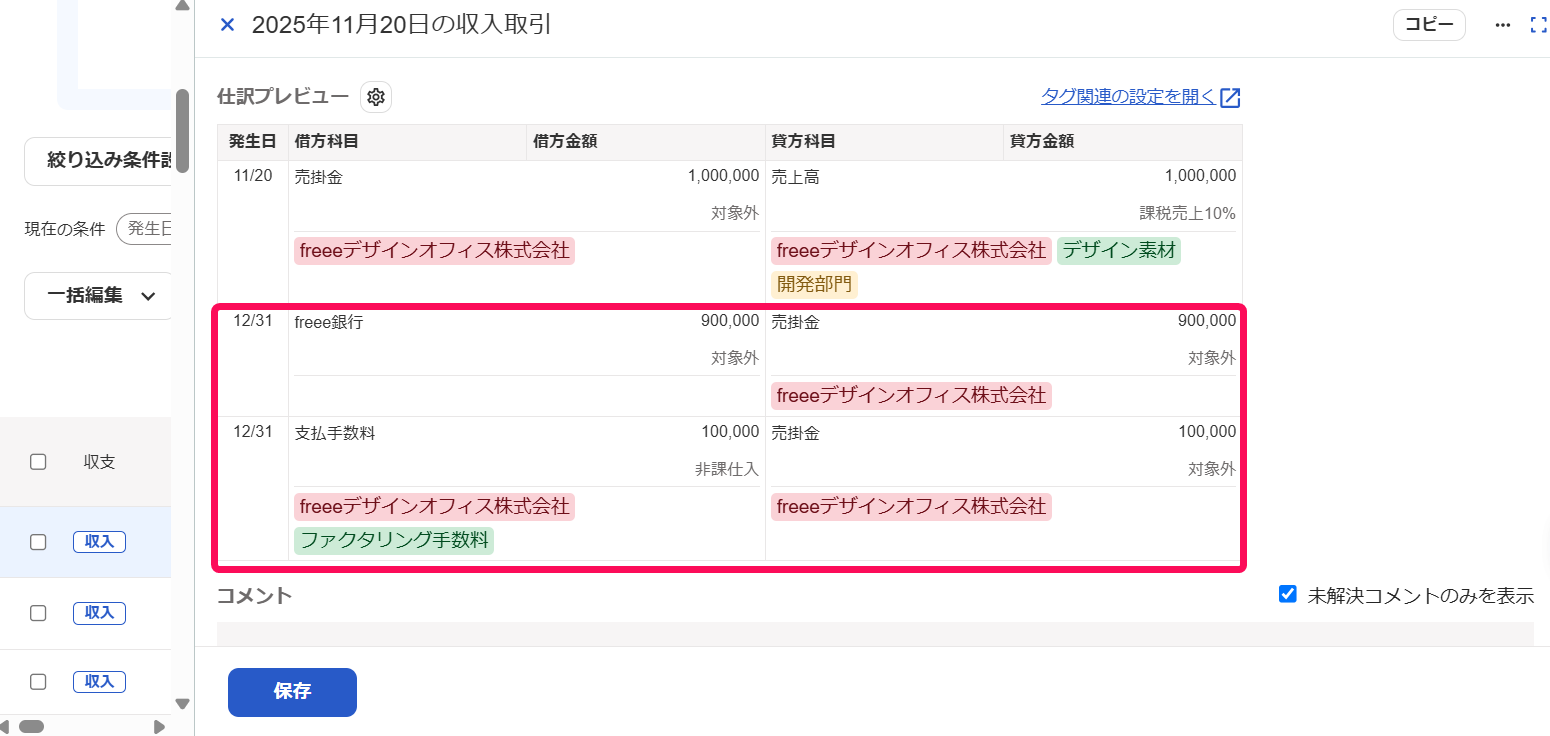1550x736 pixels.
Task: Click the 課税売上10% tax label
Action: tap(1188, 213)
